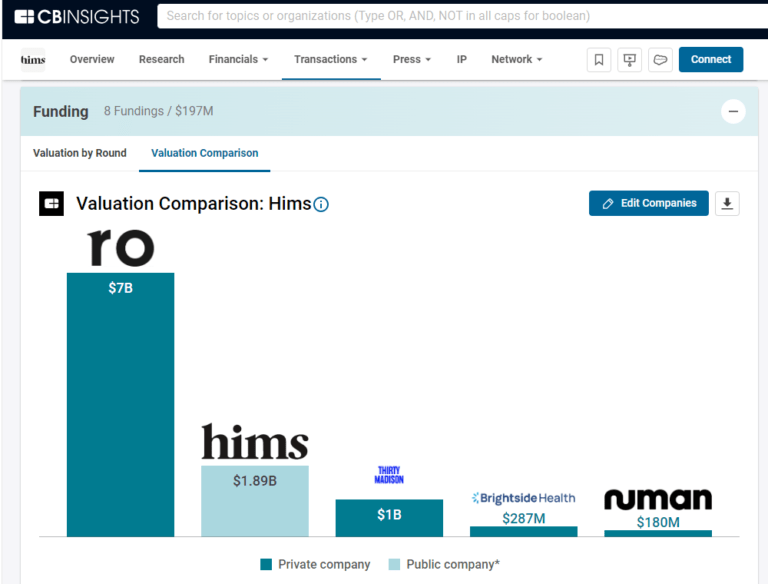
Task: Click the Public company legend swatch
Action: click(x=394, y=564)
